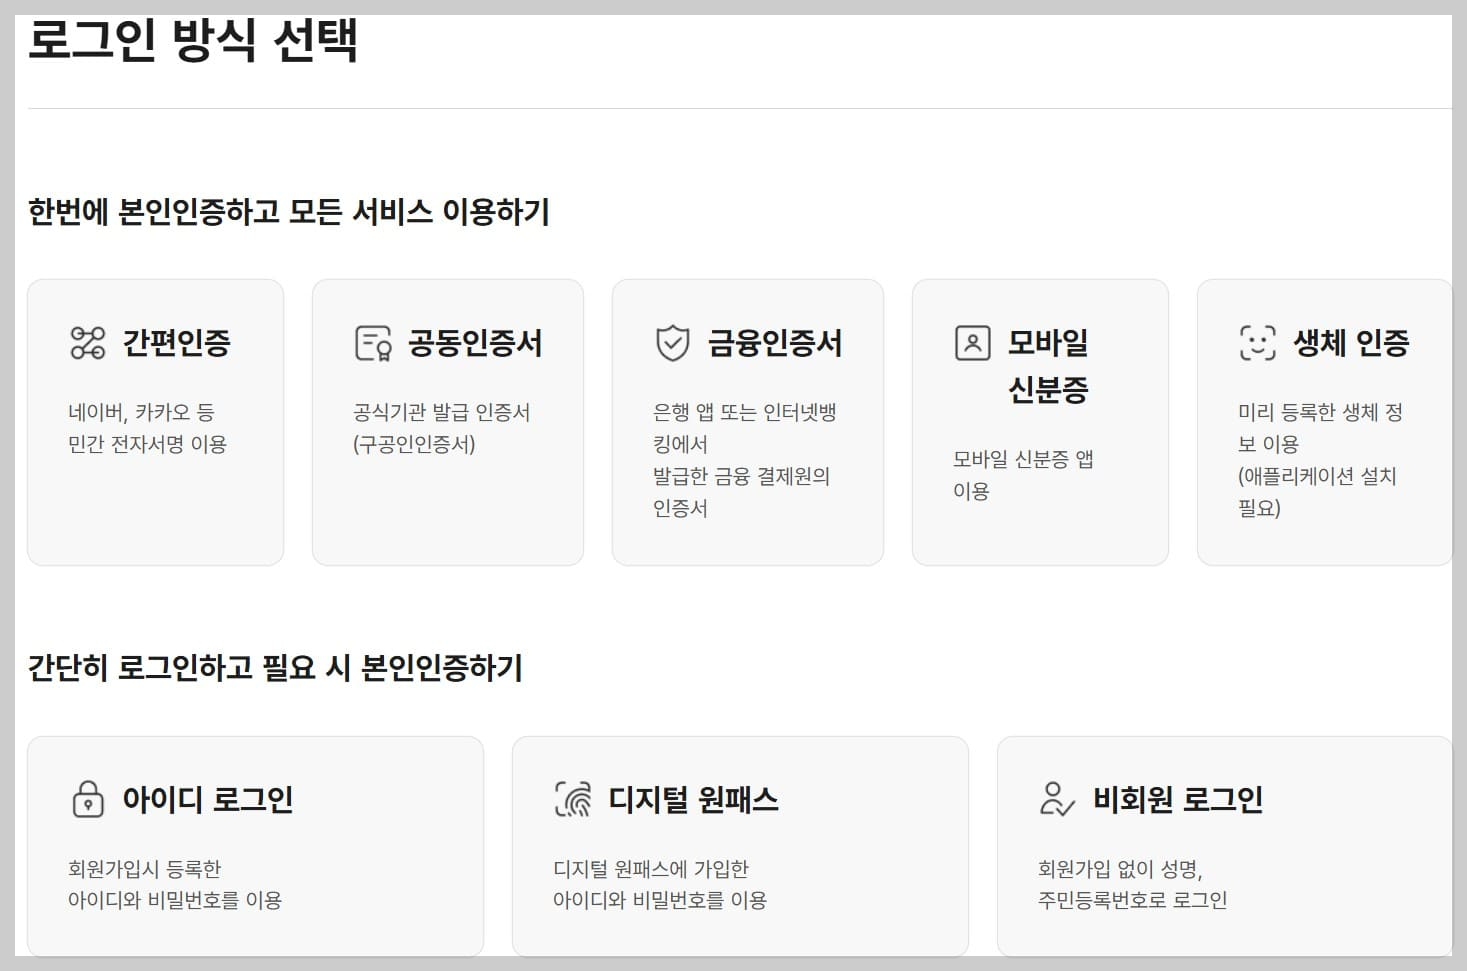Viewport: 1467px width, 971px height.
Task: Open the 모바일 신분증 login card
Action: 1040,420
